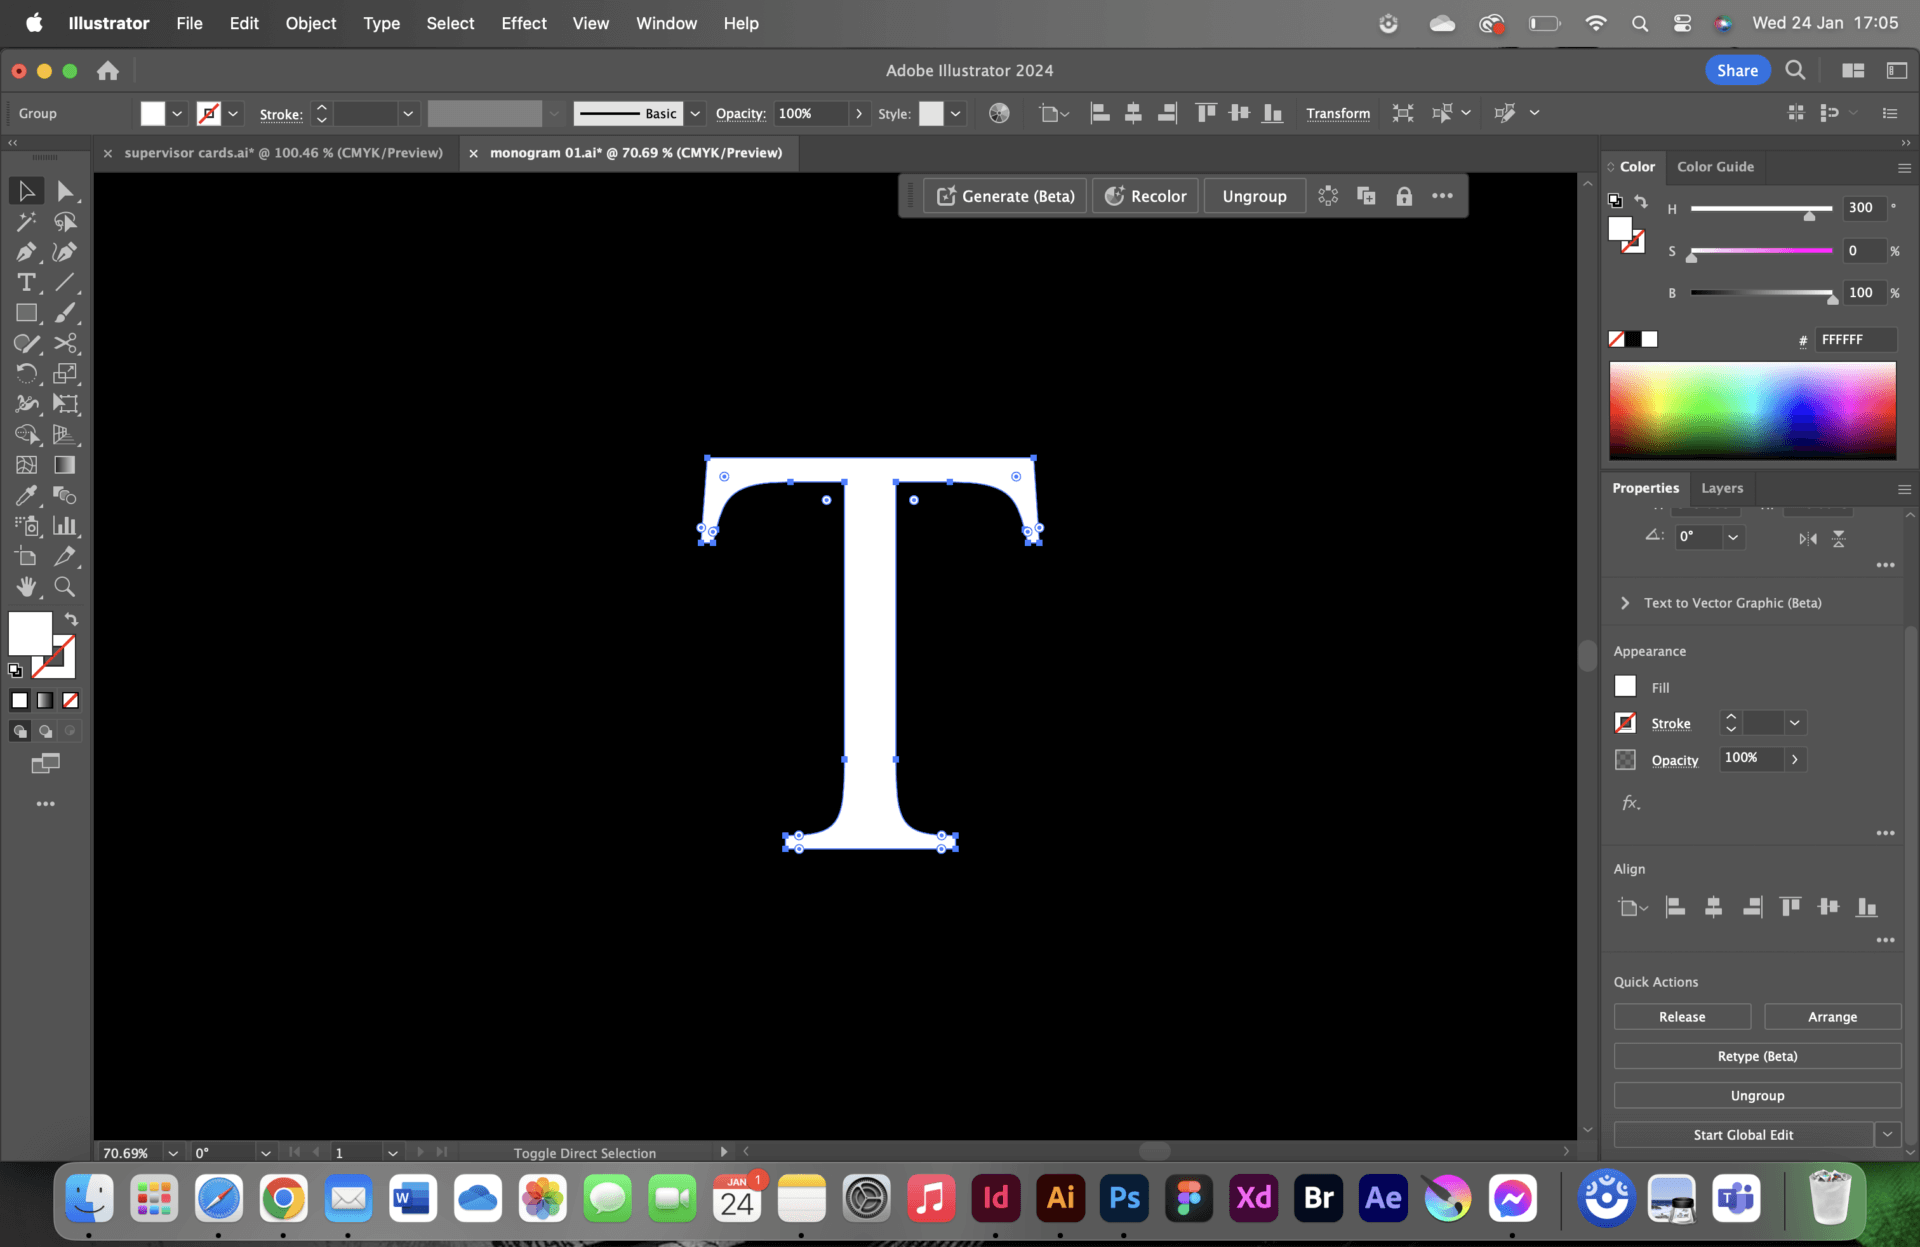The height and width of the screenshot is (1247, 1920).
Task: Activate the Hand tool
Action: pos(26,588)
